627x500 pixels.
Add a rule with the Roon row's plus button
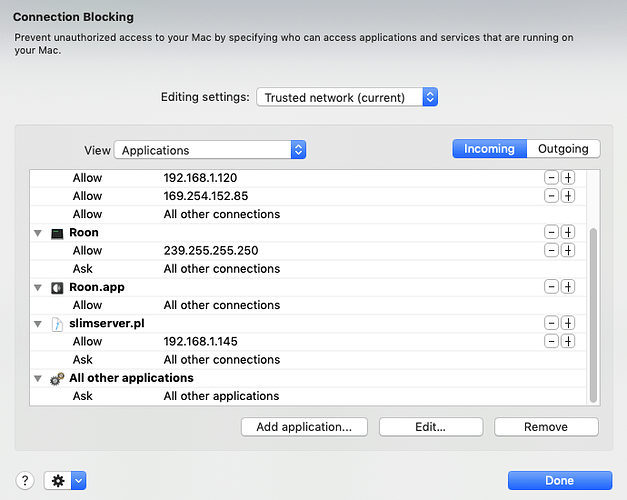coord(568,232)
